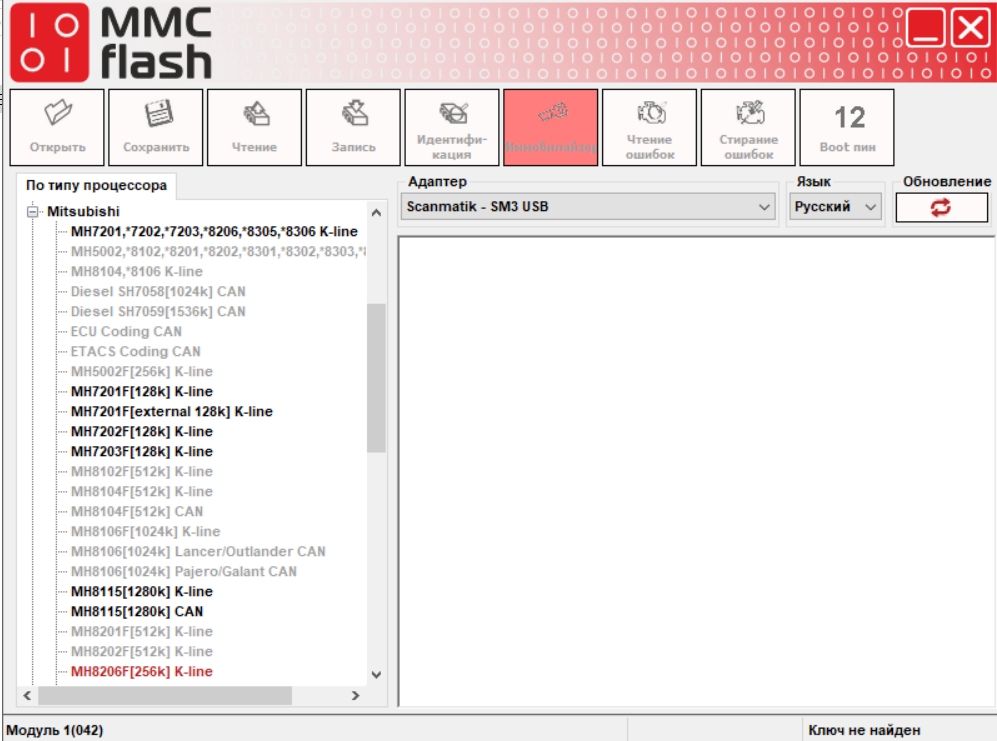Viewport: 997px width, 741px height.
Task: Click the horizontal scrollbar right arrow
Action: (x=355, y=695)
